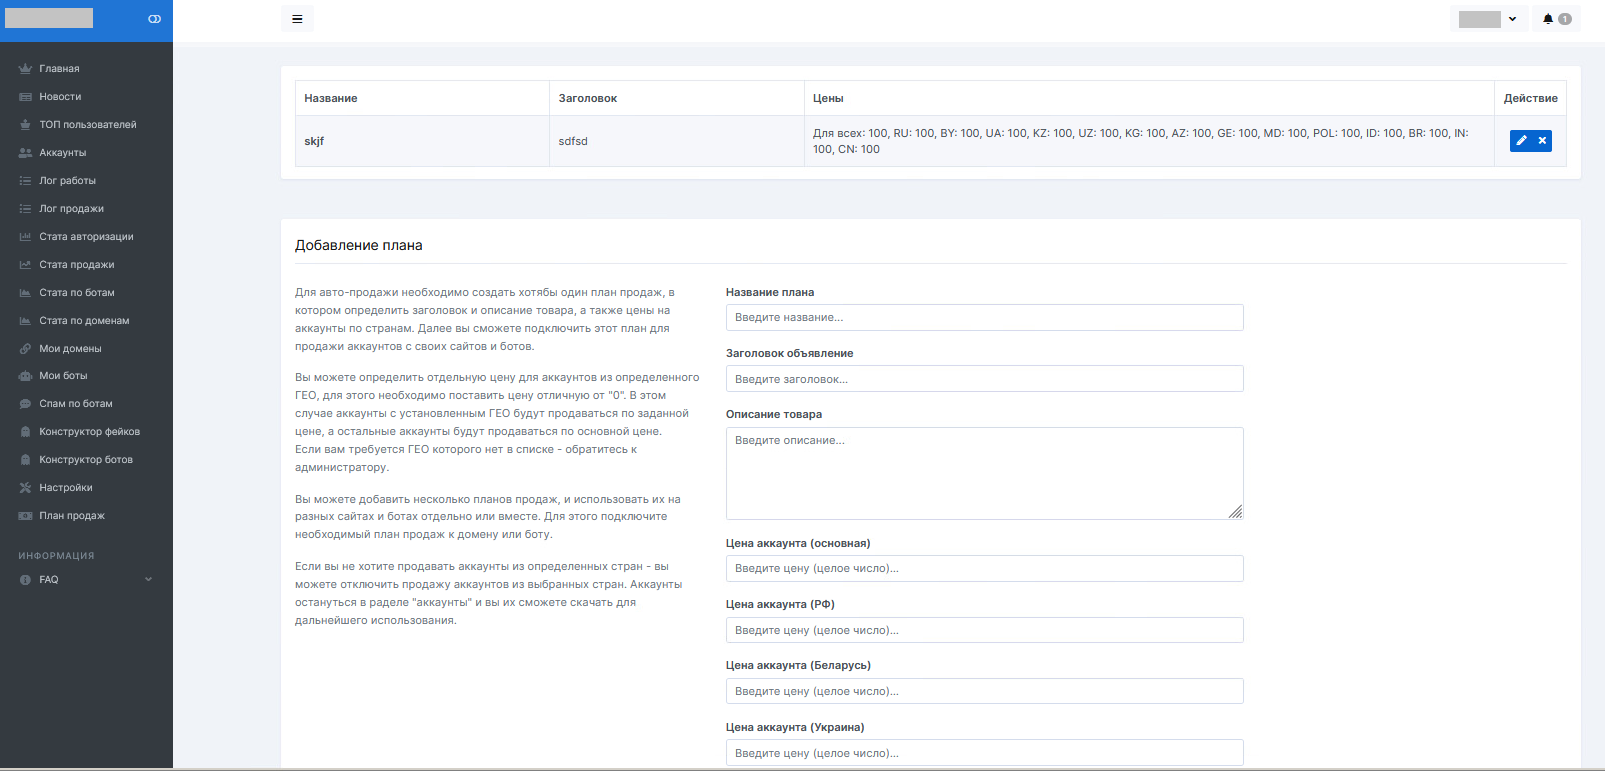
Task: Focus the Заголовок объявление field
Action: 984,379
